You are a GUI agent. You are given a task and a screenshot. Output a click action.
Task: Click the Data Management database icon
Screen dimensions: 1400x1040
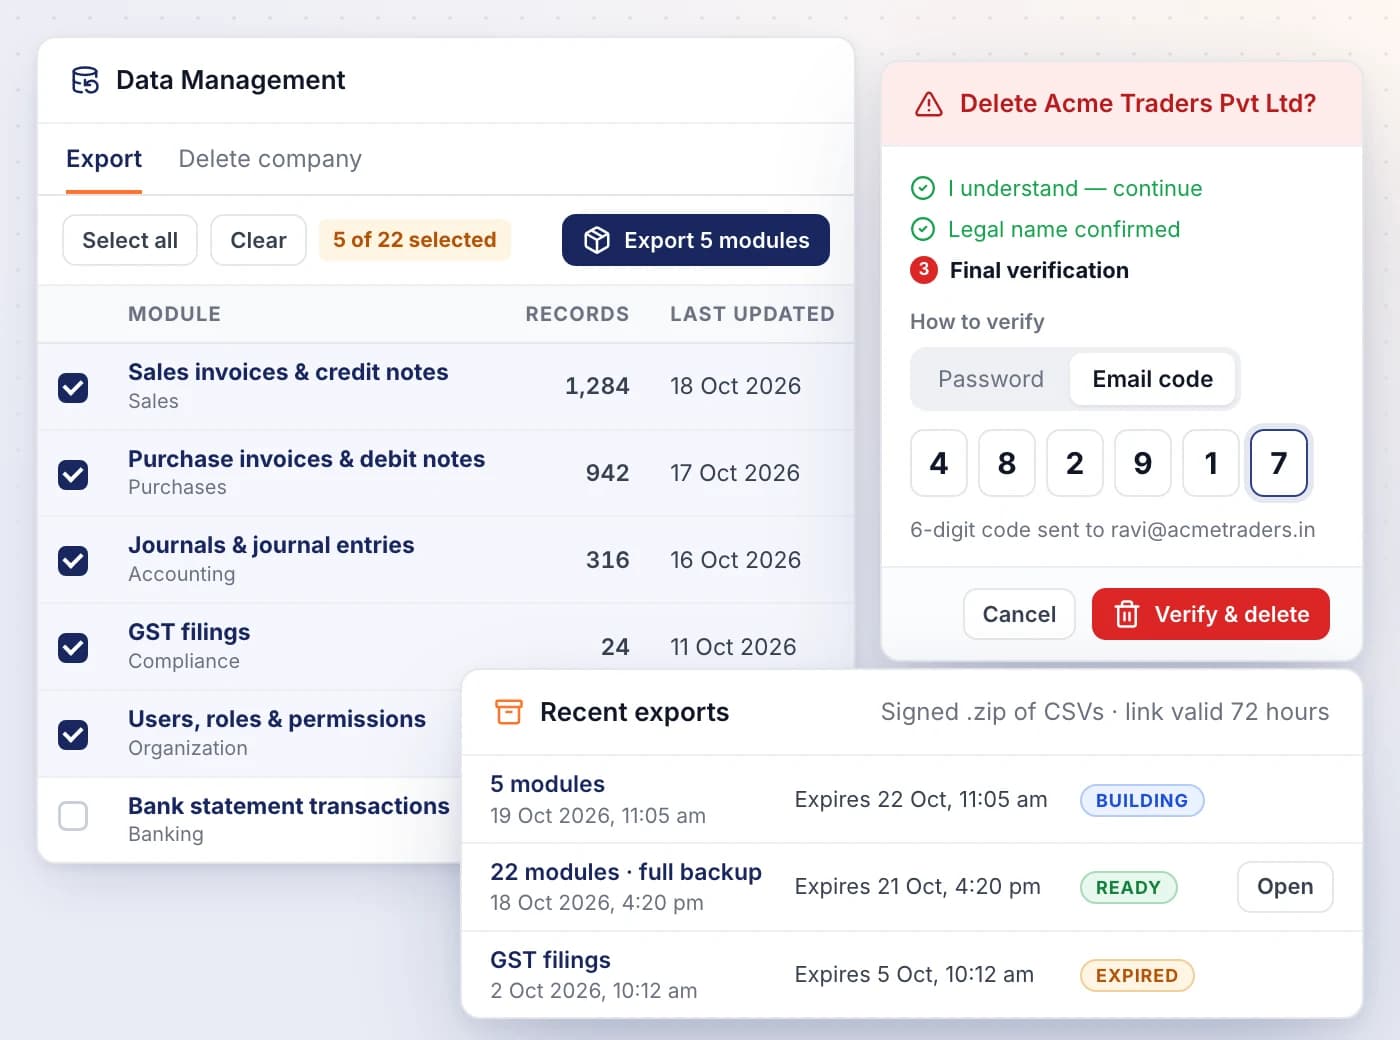point(85,80)
